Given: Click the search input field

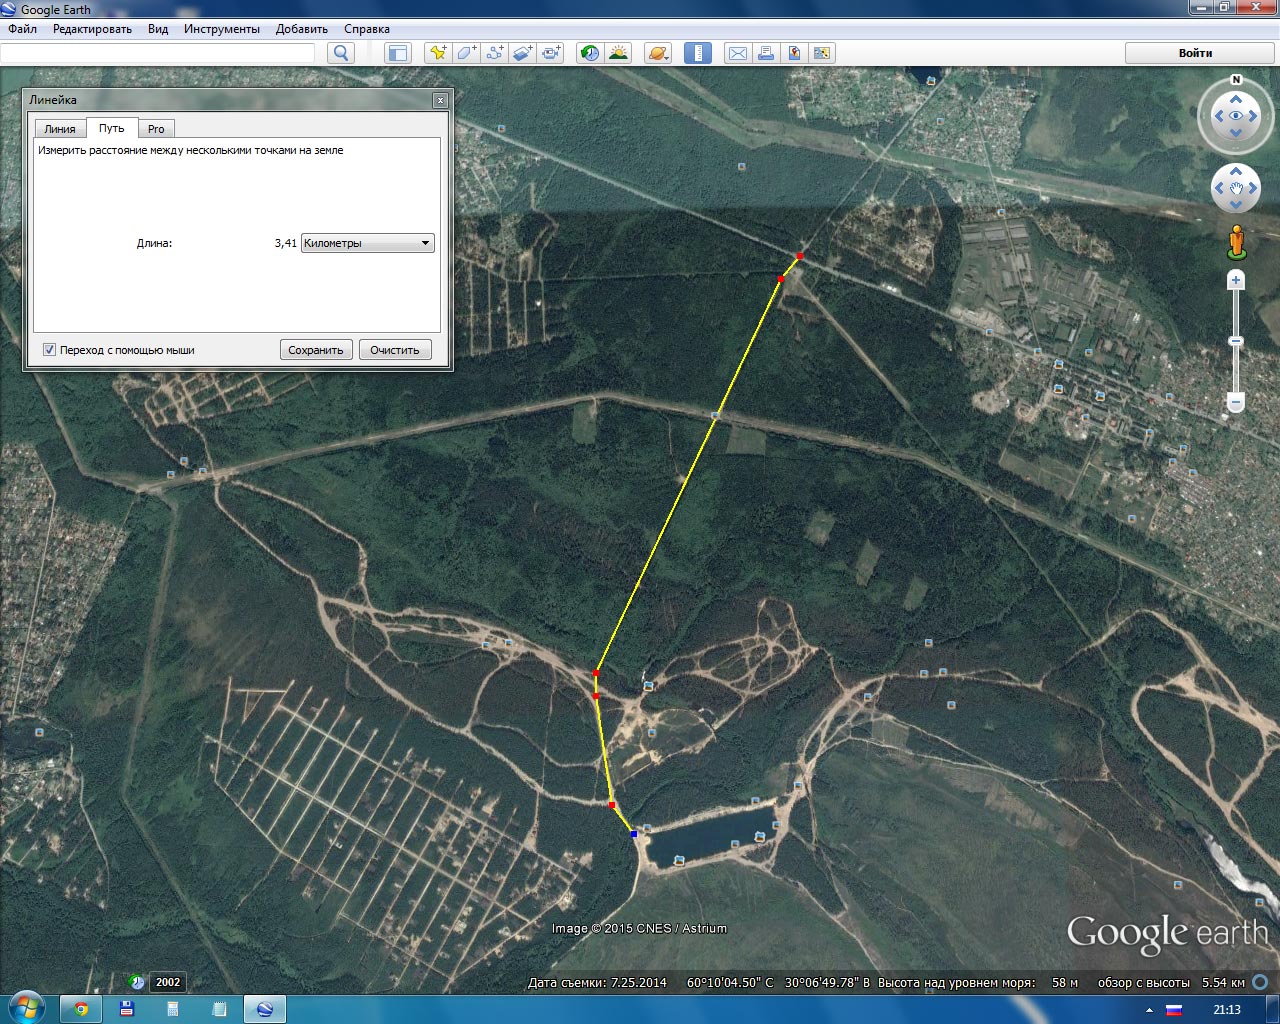Looking at the screenshot, I should [x=158, y=53].
